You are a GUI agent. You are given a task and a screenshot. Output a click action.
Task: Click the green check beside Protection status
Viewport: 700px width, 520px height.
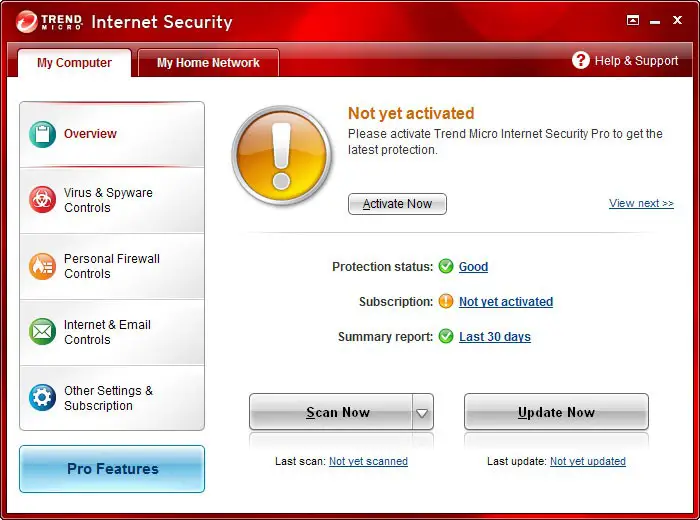click(x=446, y=266)
